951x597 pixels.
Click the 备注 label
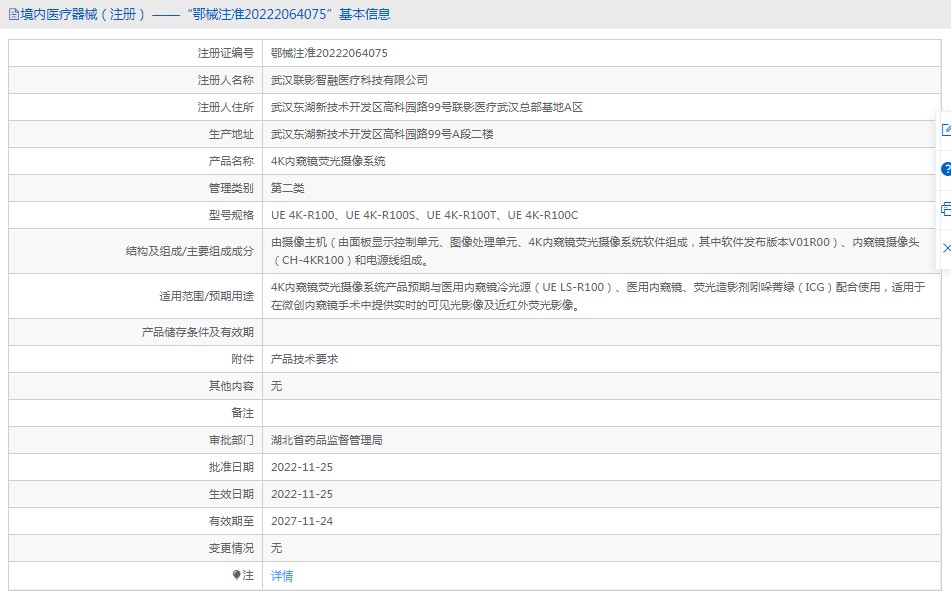(243, 413)
